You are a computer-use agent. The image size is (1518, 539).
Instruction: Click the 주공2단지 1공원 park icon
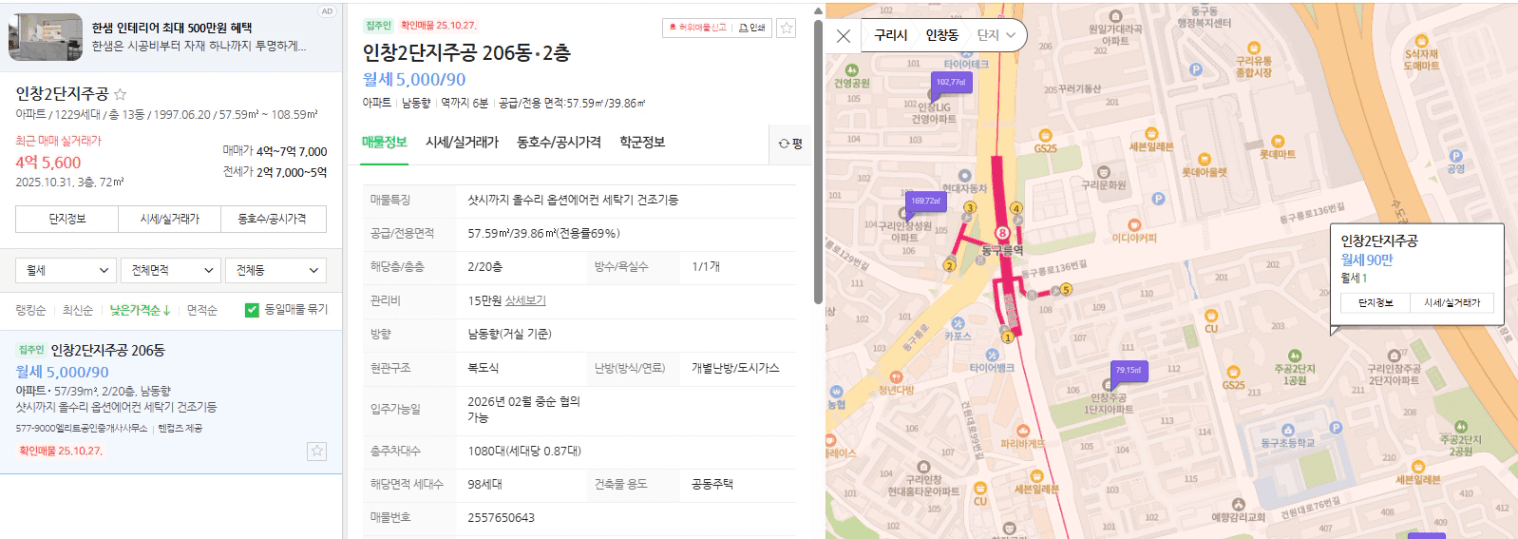click(x=1294, y=355)
